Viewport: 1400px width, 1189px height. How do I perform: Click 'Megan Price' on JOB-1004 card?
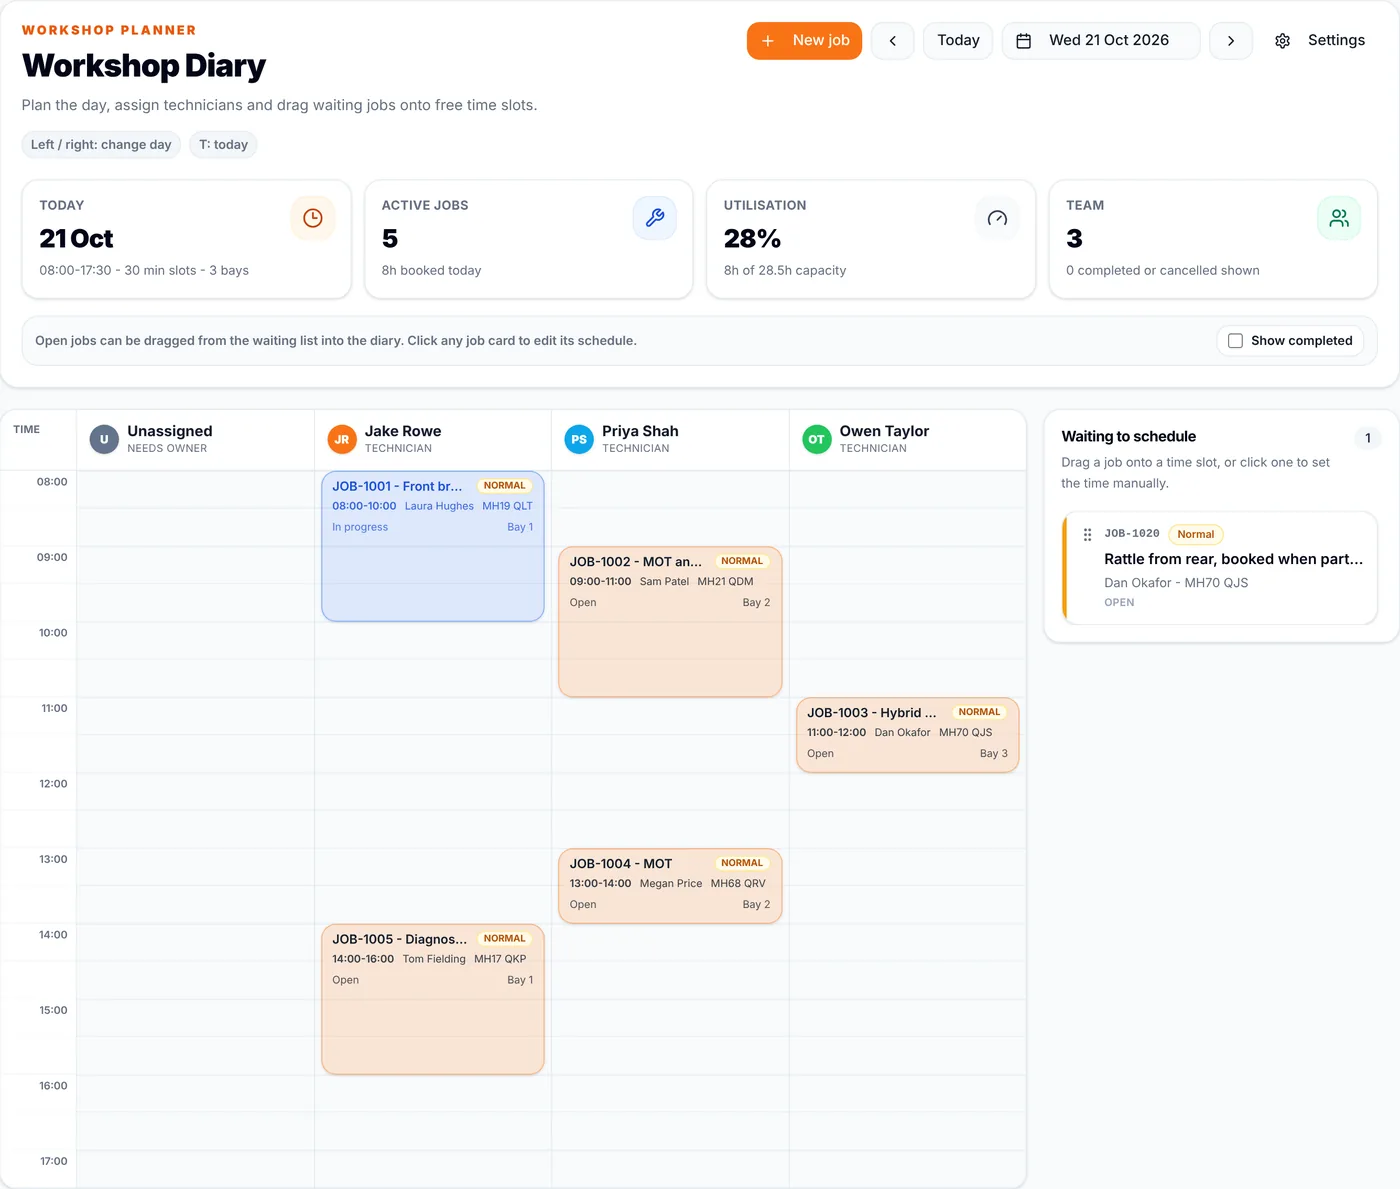coord(671,884)
